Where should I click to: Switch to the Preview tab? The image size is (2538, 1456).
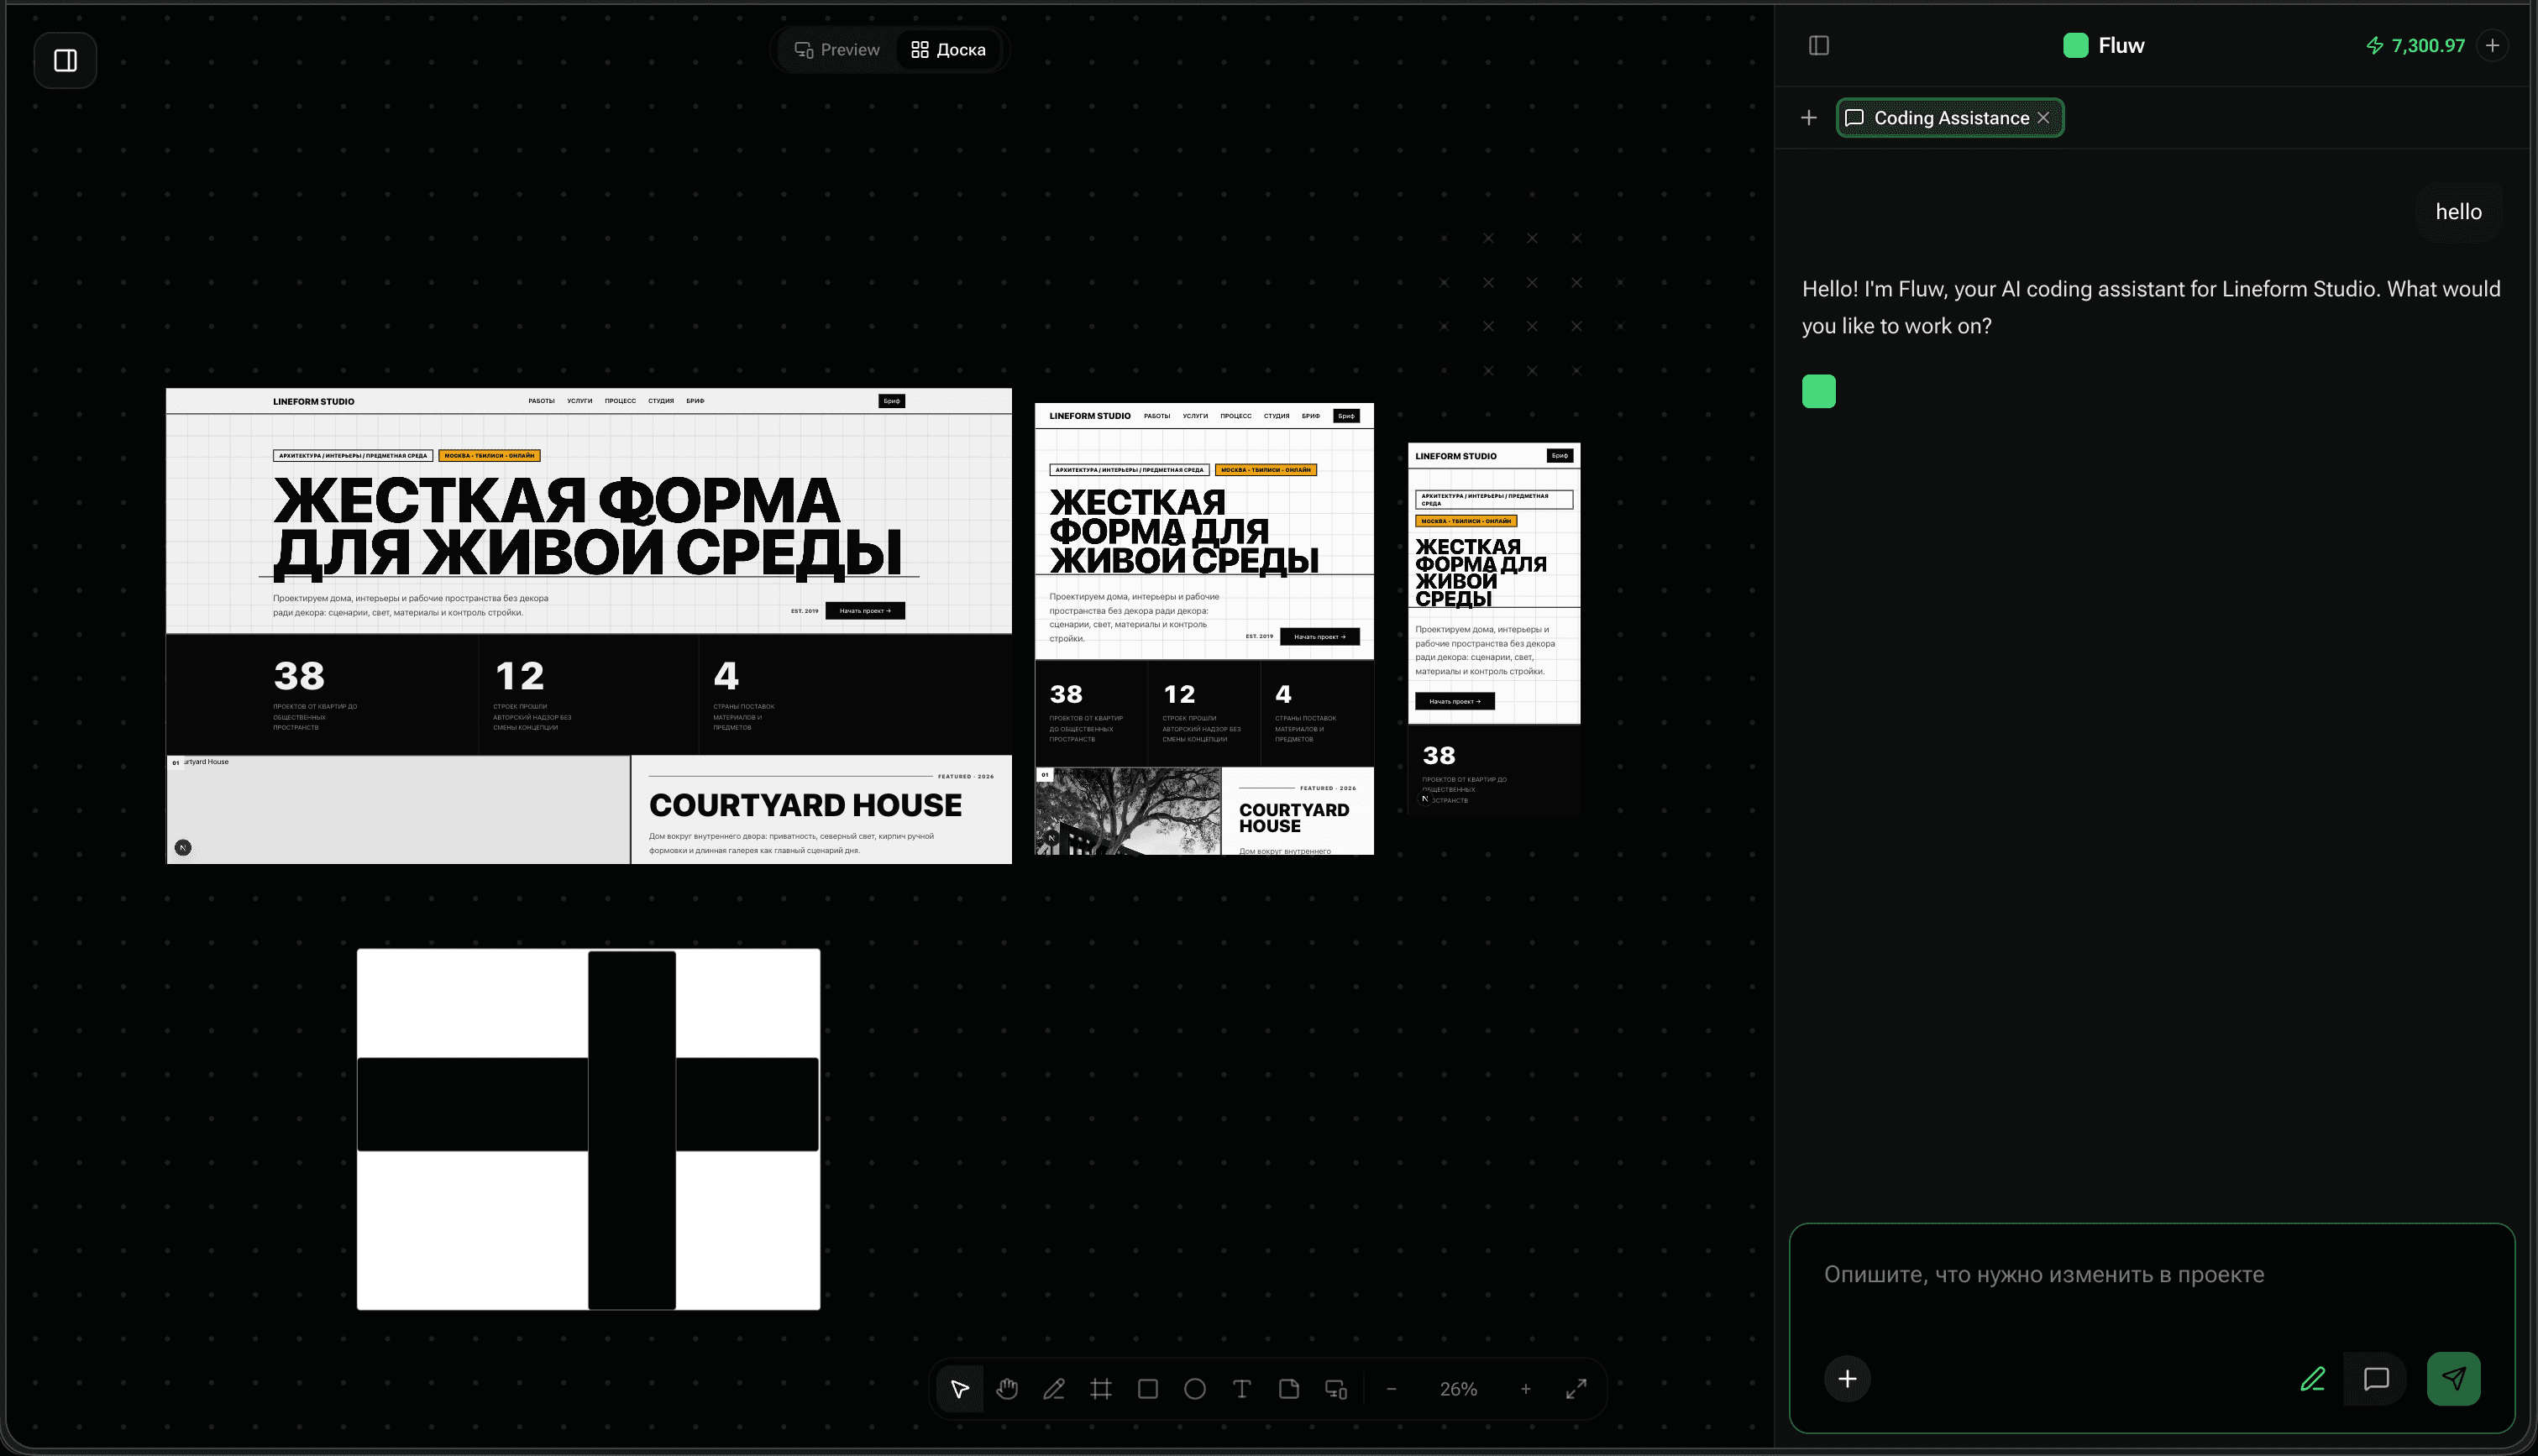pyautogui.click(x=837, y=50)
